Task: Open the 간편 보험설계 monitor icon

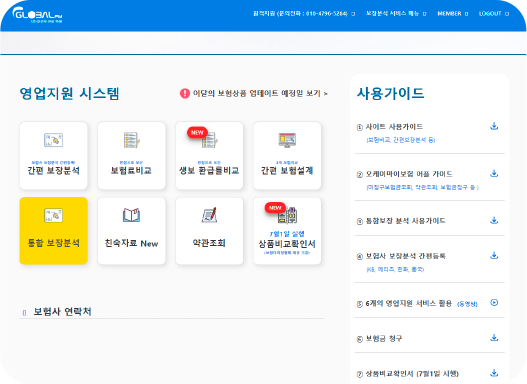Action: [287, 140]
